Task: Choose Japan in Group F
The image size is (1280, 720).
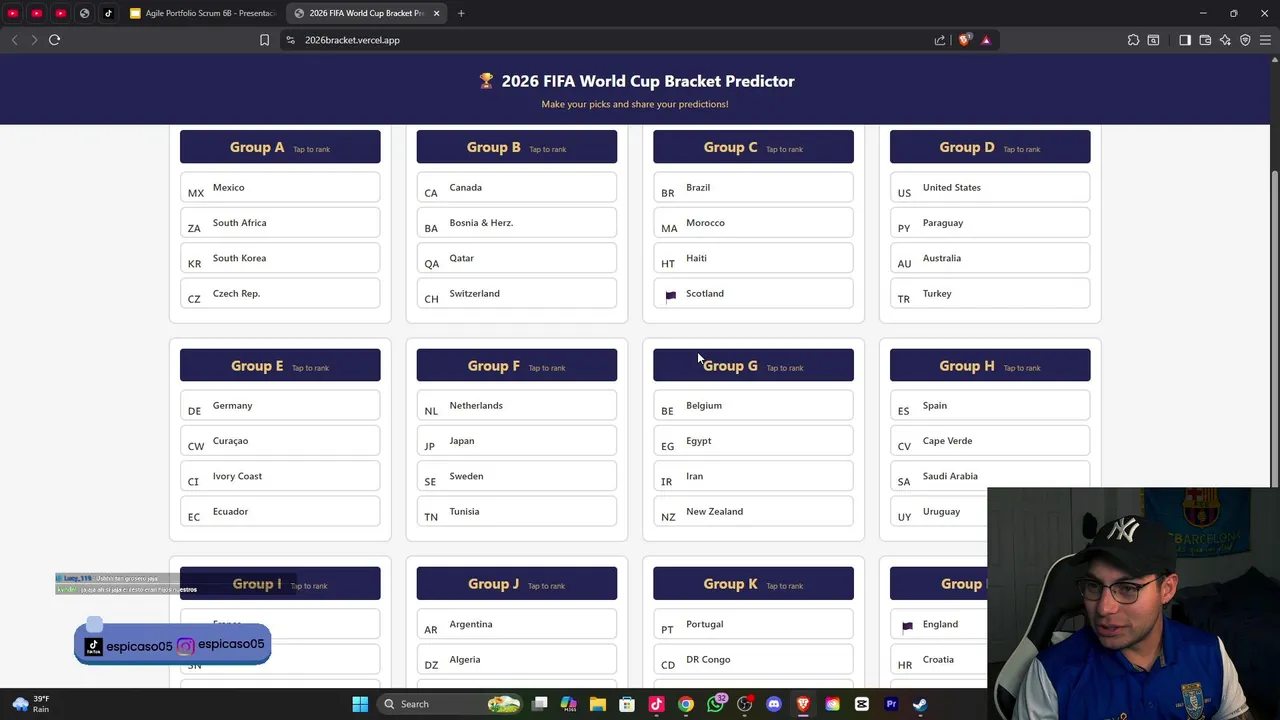Action: click(517, 441)
